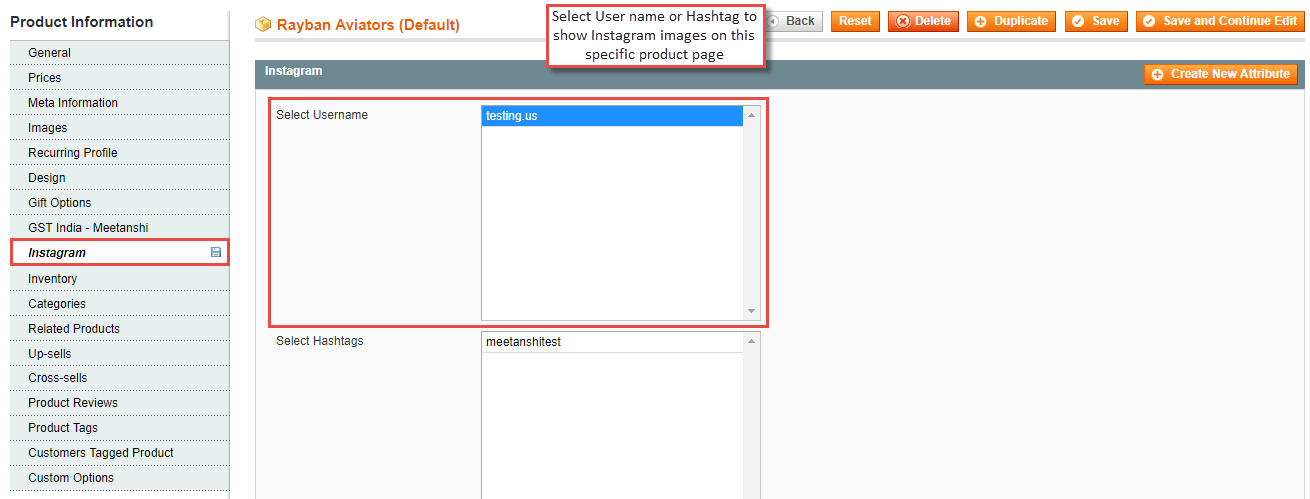Click the username list scroll down arrow
Viewport: 1310px width, 499px height.
(x=752, y=312)
